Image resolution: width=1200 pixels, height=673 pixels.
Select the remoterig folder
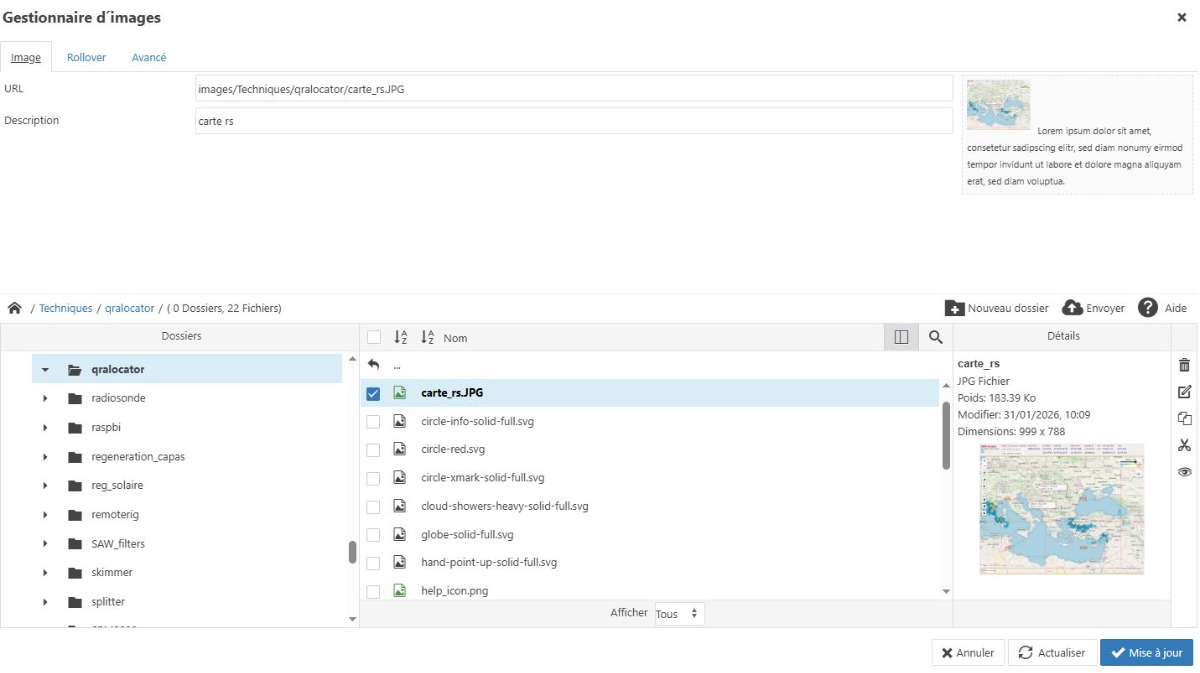(x=115, y=515)
